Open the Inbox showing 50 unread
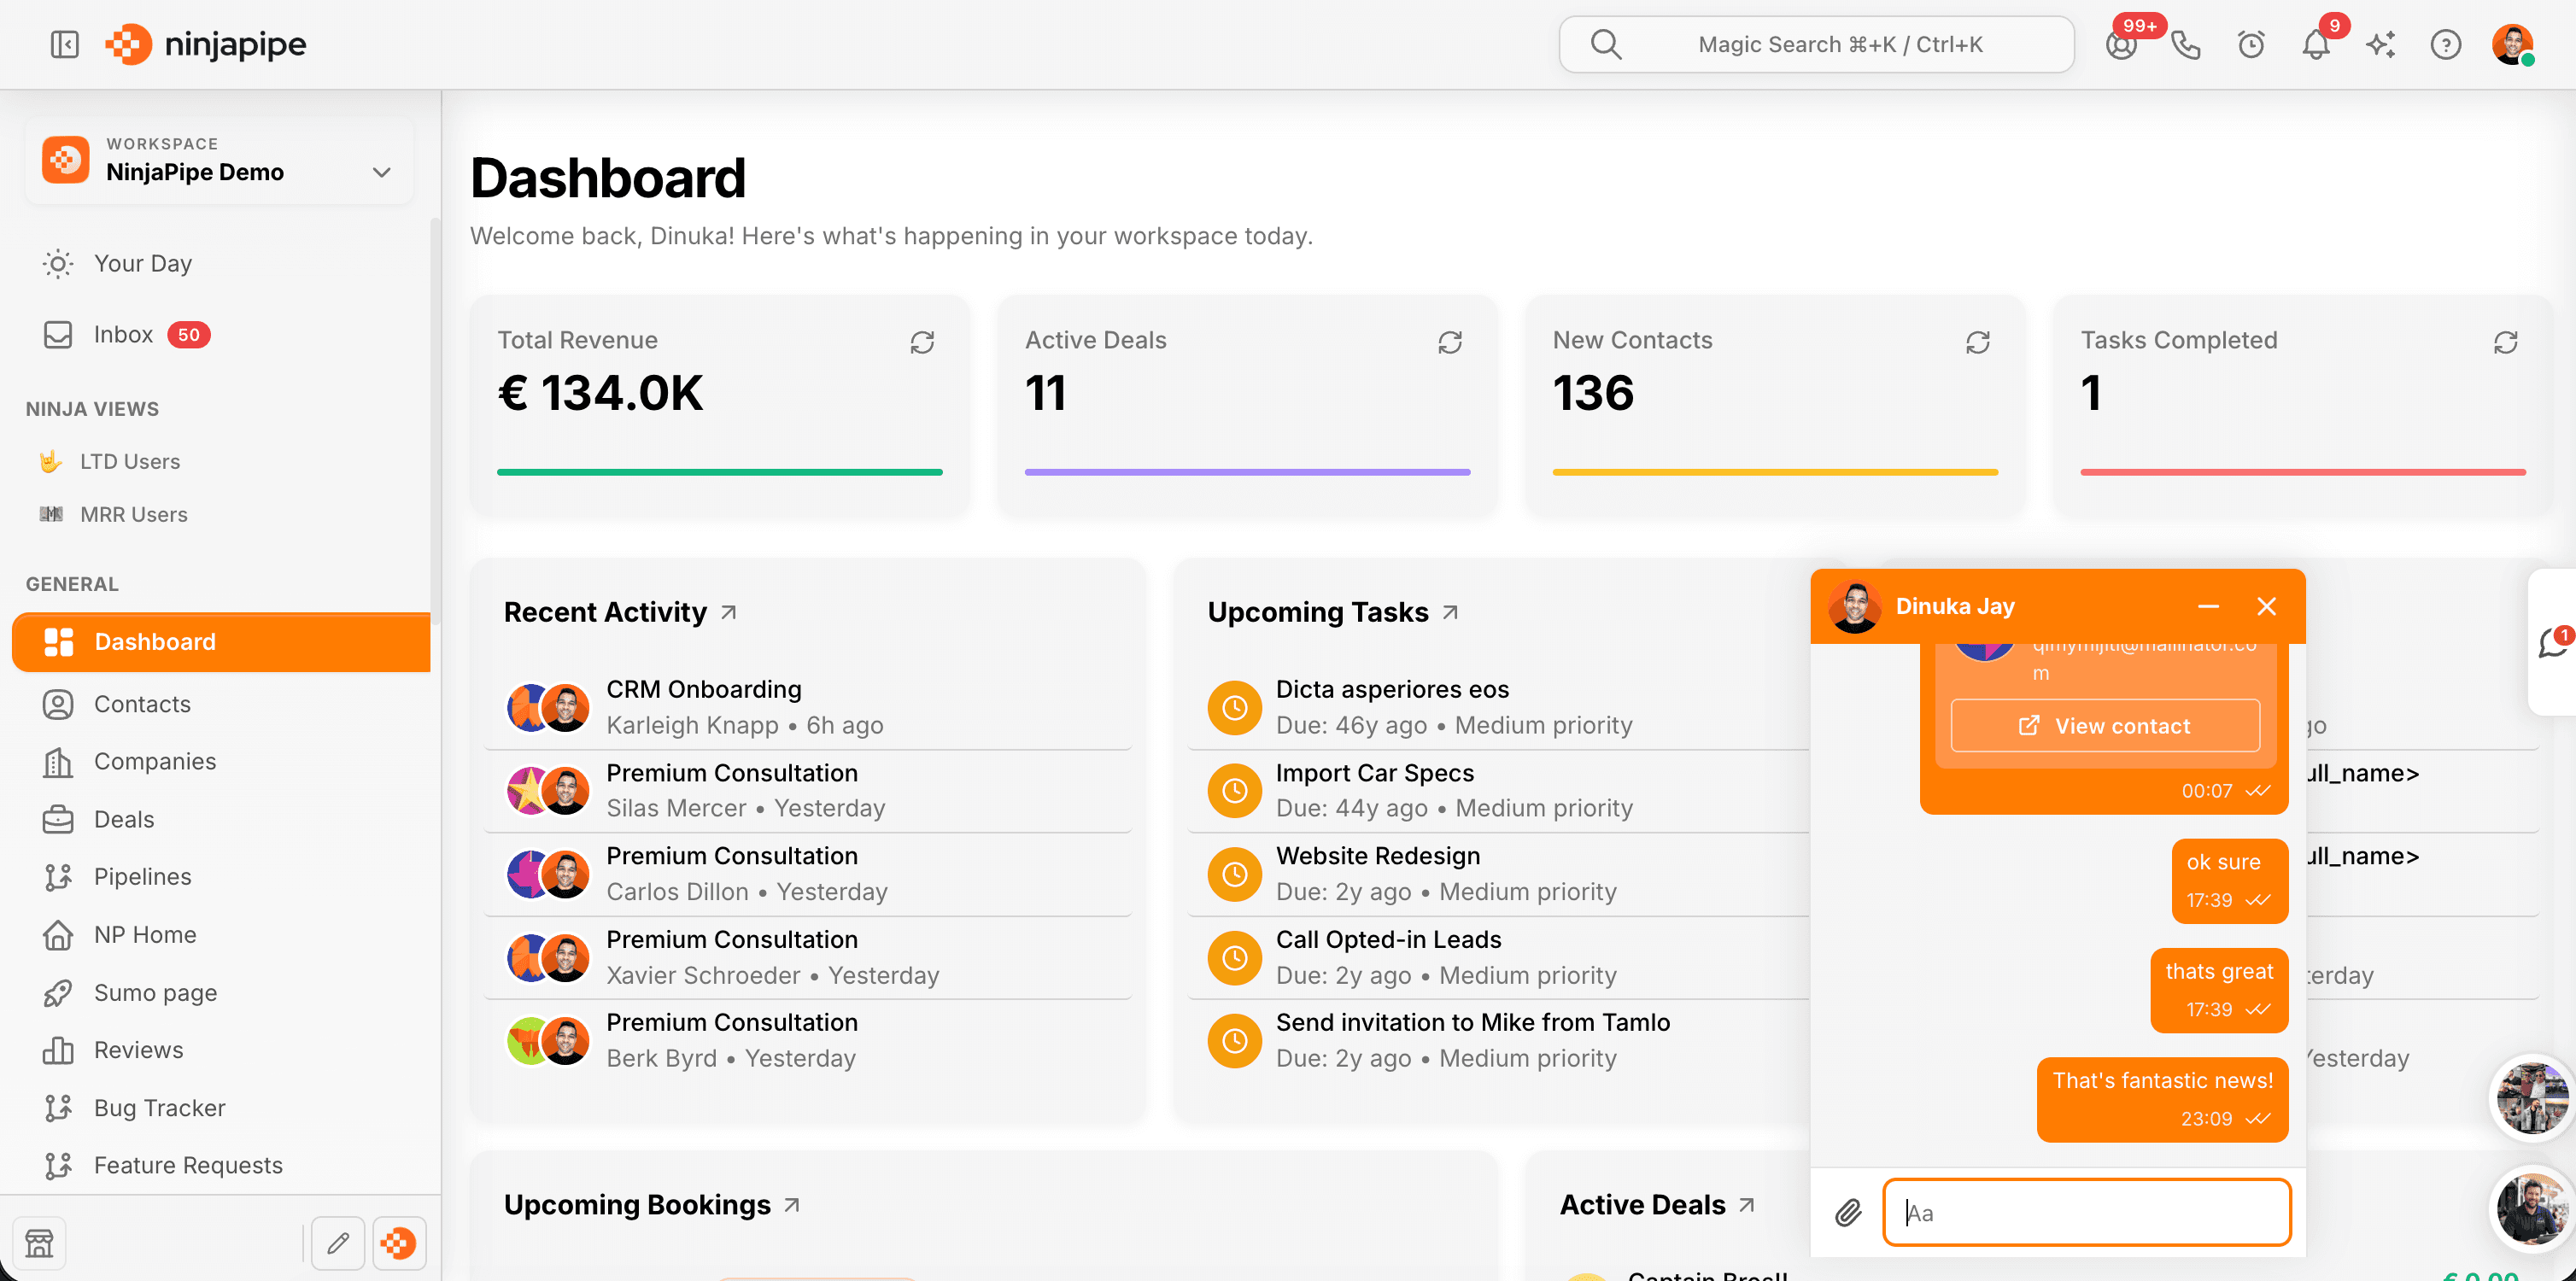 123,334
